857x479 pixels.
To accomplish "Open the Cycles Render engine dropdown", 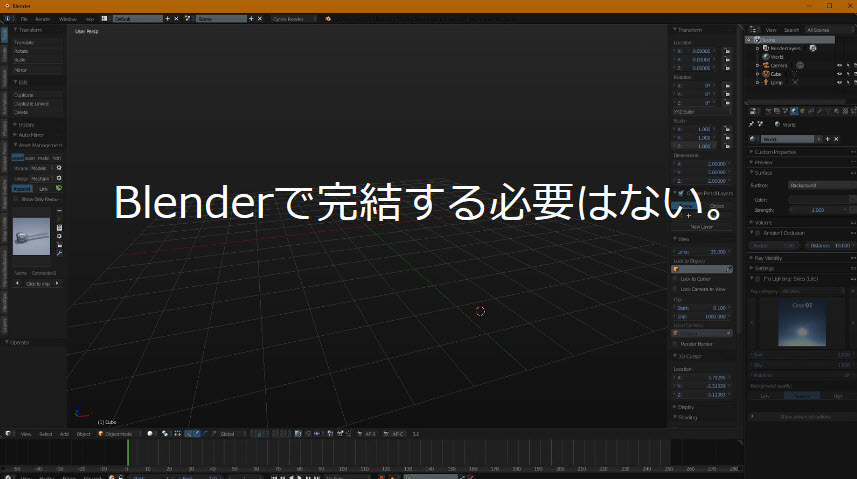I will [x=294, y=19].
